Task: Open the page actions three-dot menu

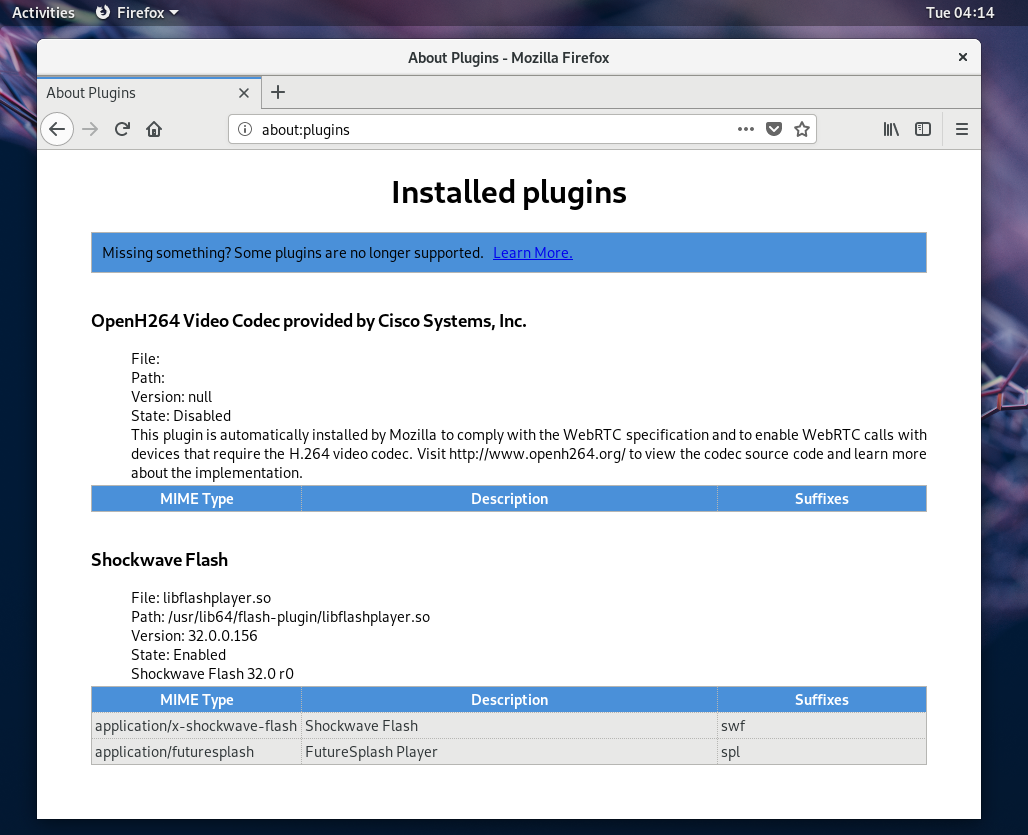Action: click(x=746, y=129)
